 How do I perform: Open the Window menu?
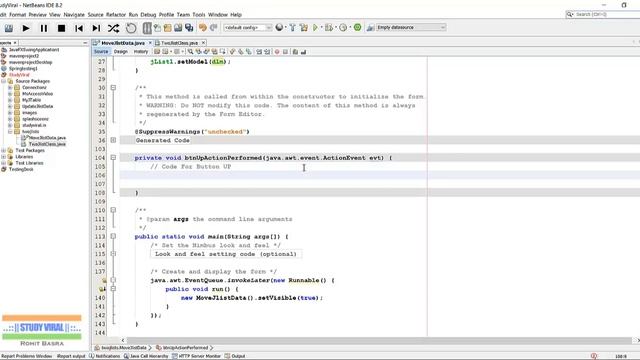218,15
